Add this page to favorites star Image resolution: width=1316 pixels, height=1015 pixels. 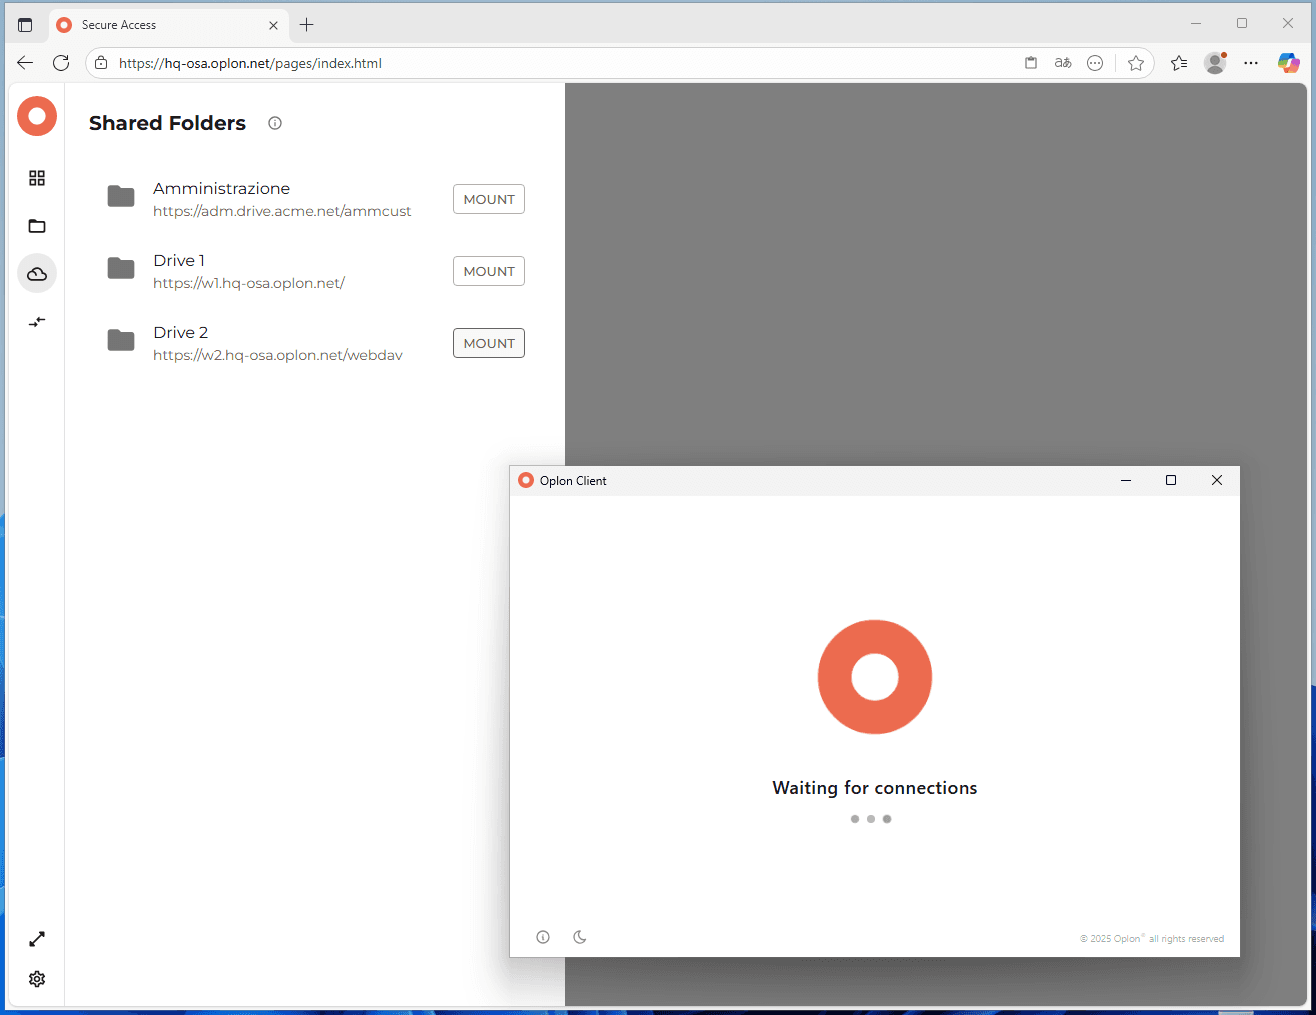tap(1136, 63)
